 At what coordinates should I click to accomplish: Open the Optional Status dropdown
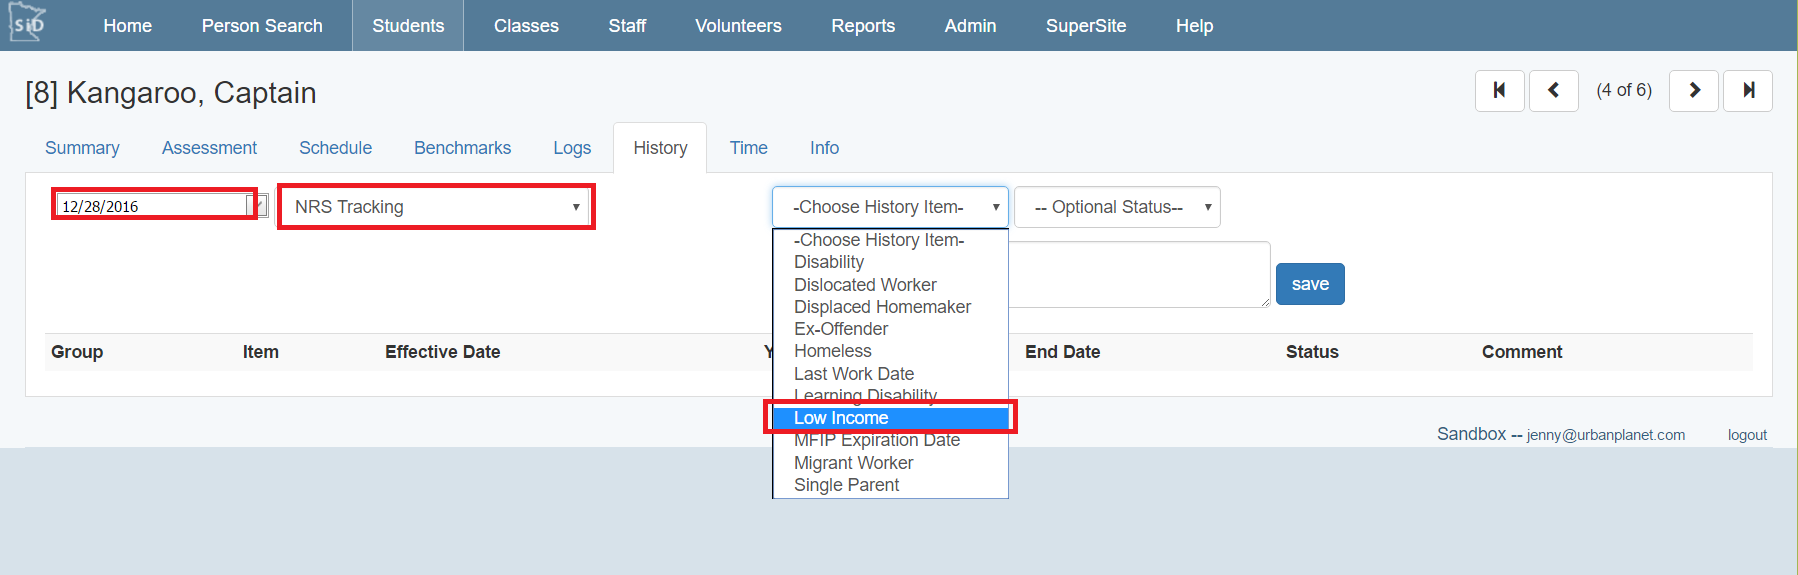point(1116,207)
